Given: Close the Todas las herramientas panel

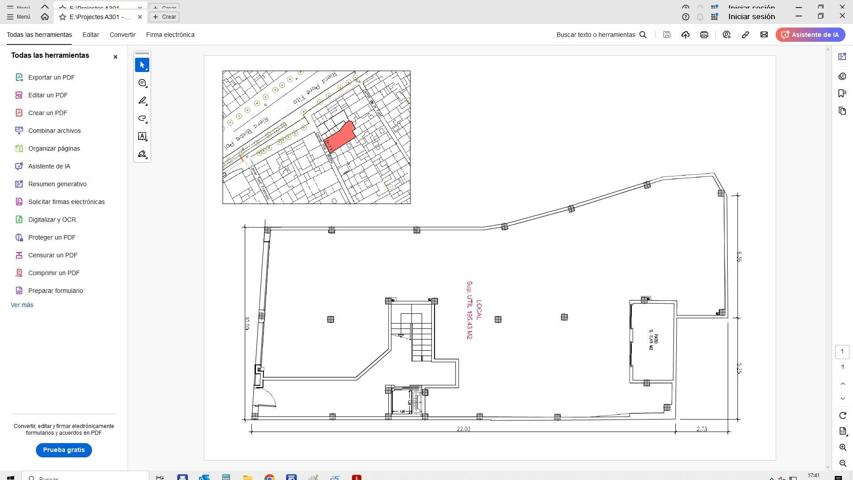Looking at the screenshot, I should coord(115,57).
